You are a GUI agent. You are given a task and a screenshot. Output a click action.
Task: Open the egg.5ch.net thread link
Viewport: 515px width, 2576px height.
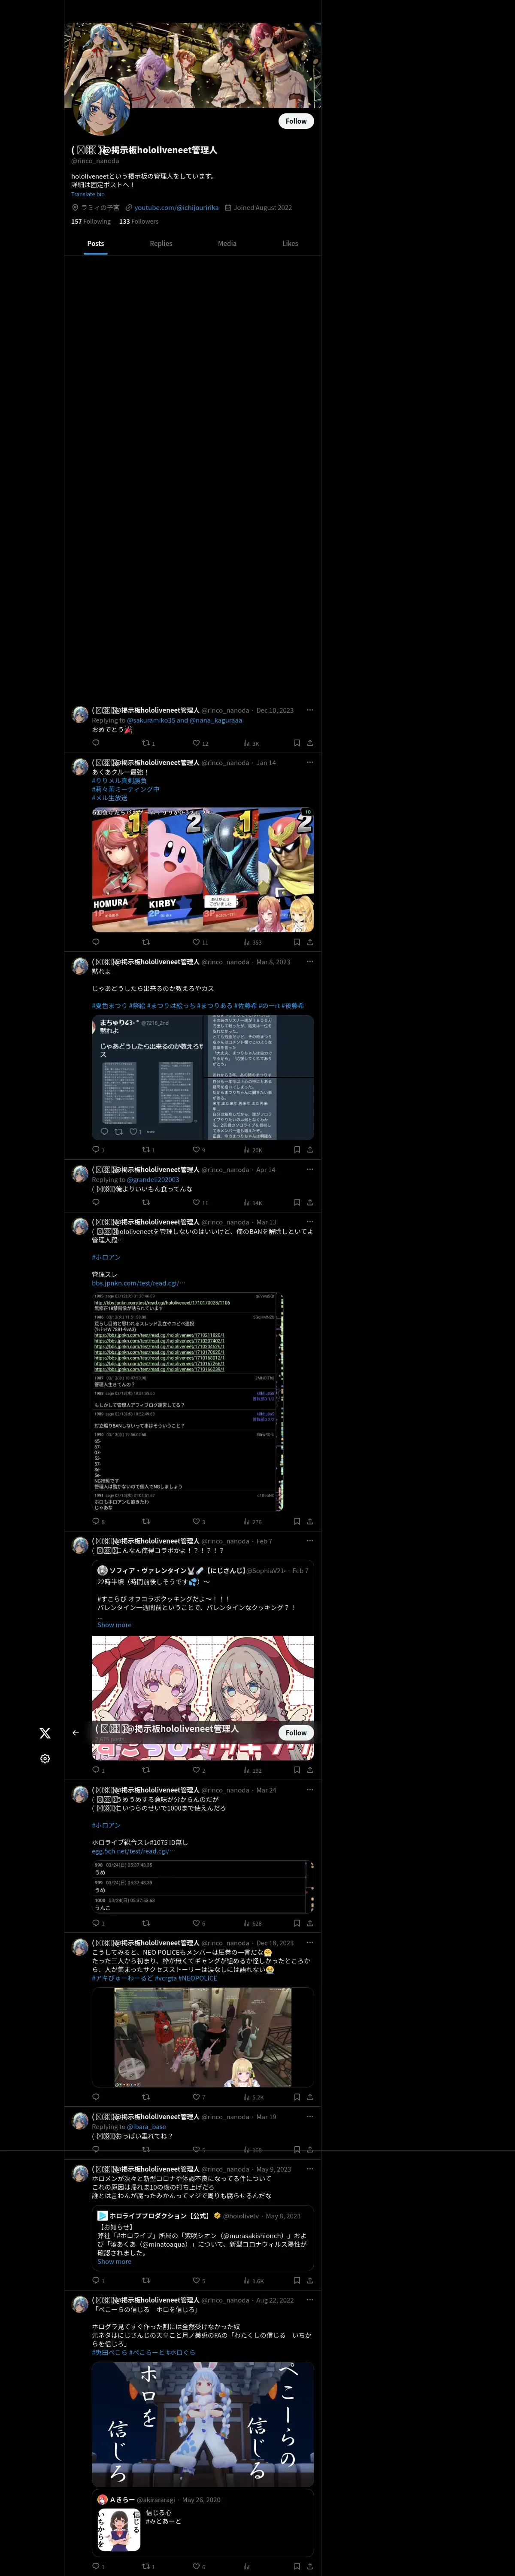(134, 1851)
